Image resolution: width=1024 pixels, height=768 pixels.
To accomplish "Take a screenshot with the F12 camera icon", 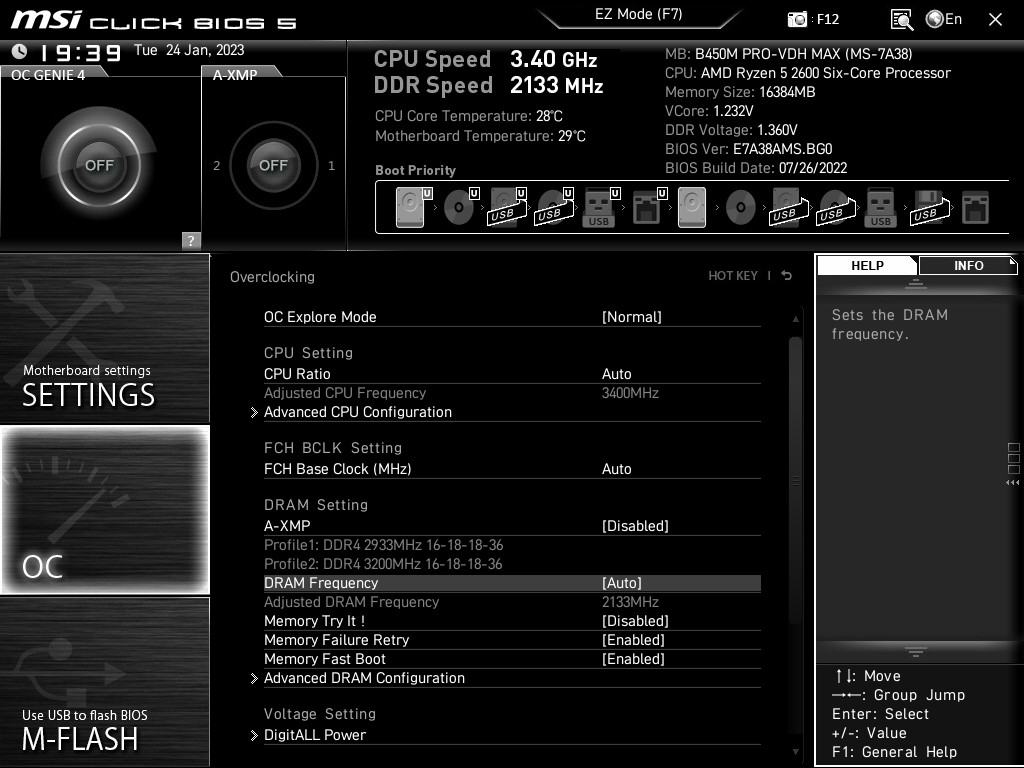I will coord(797,20).
